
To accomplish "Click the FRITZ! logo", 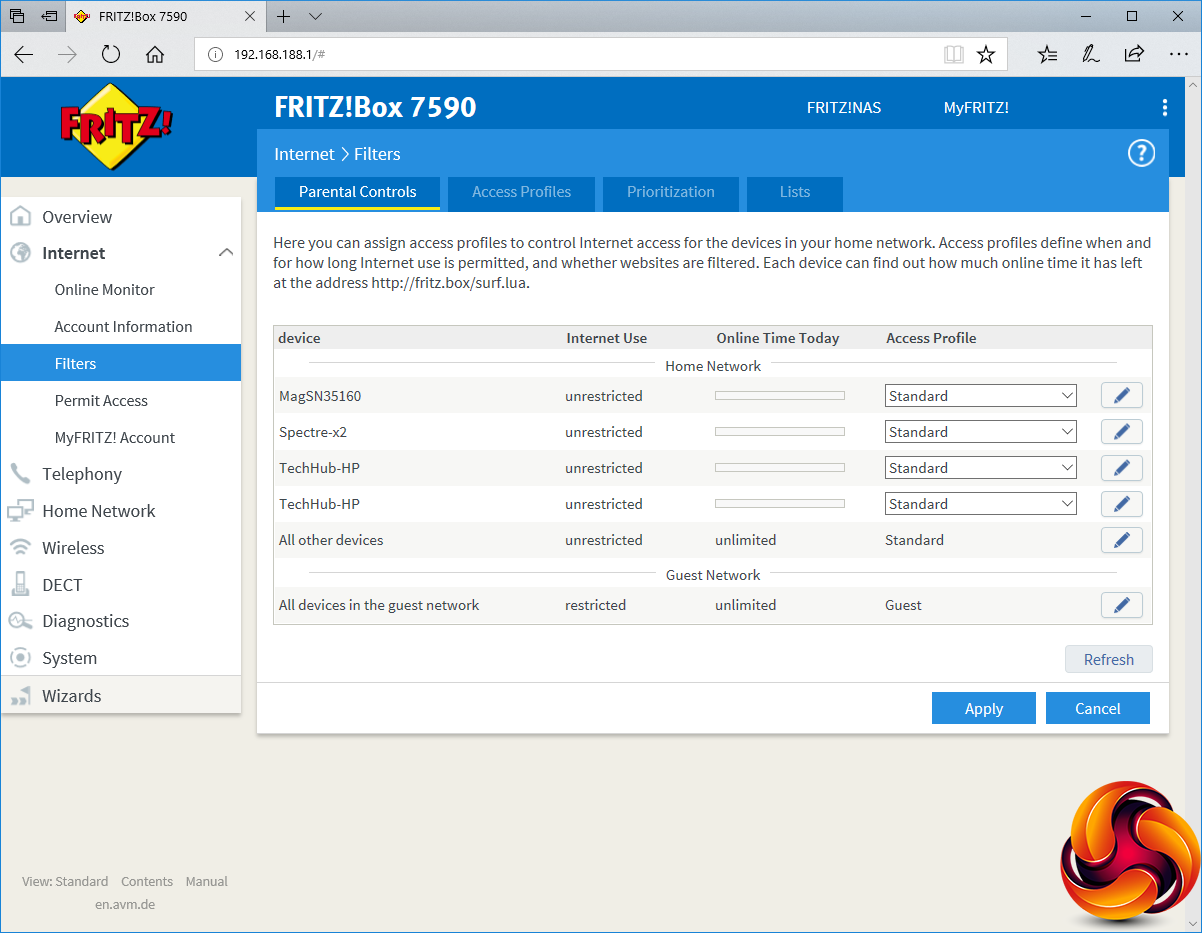I will point(116,127).
